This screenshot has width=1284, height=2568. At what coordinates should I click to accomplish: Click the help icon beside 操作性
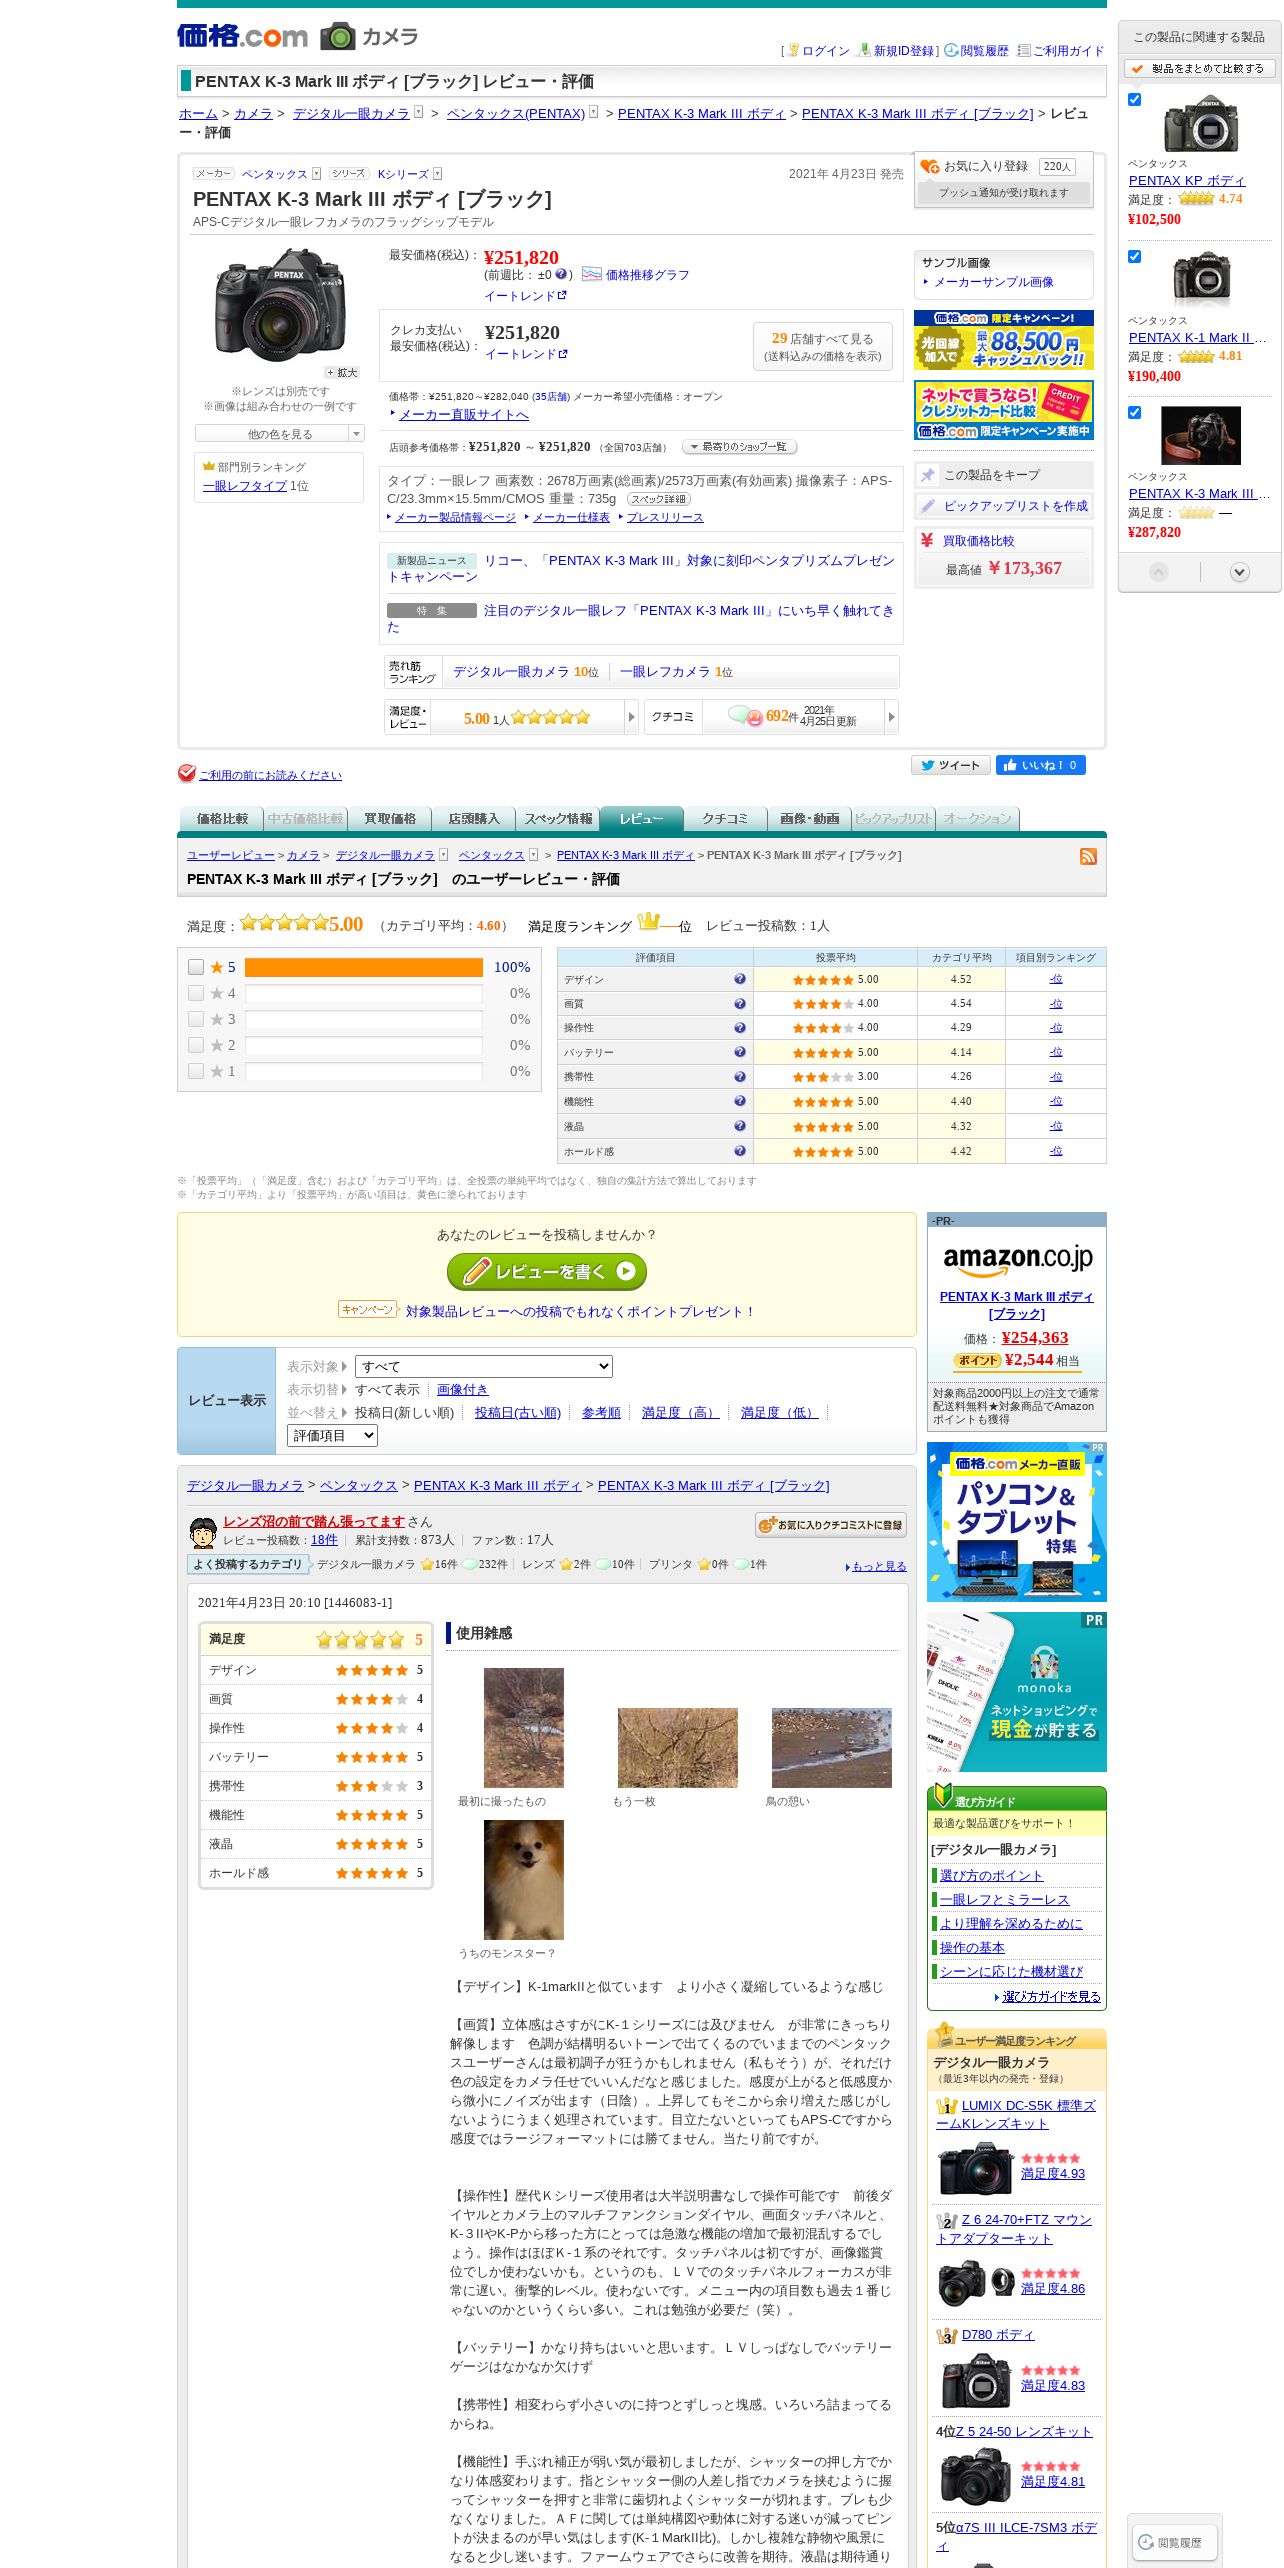pyautogui.click(x=740, y=1028)
